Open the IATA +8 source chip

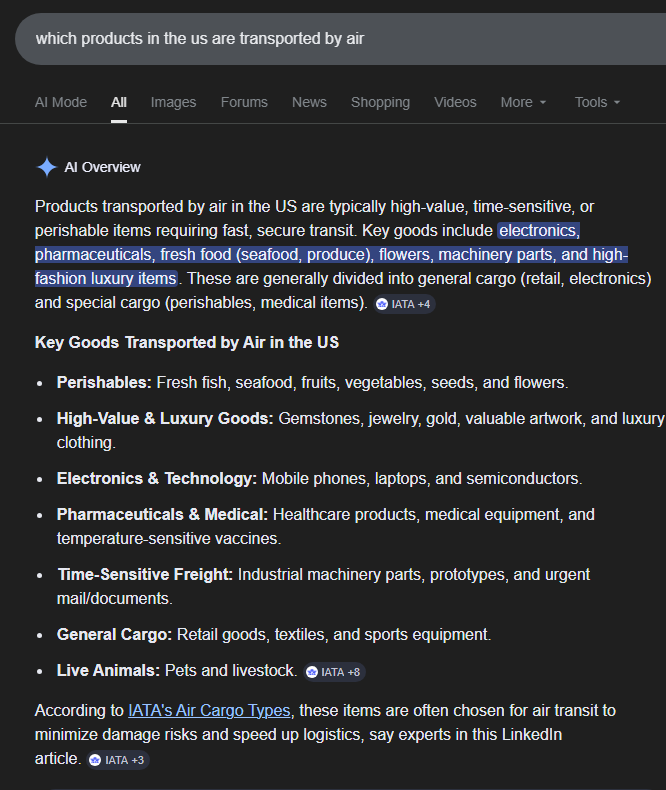[x=334, y=672]
